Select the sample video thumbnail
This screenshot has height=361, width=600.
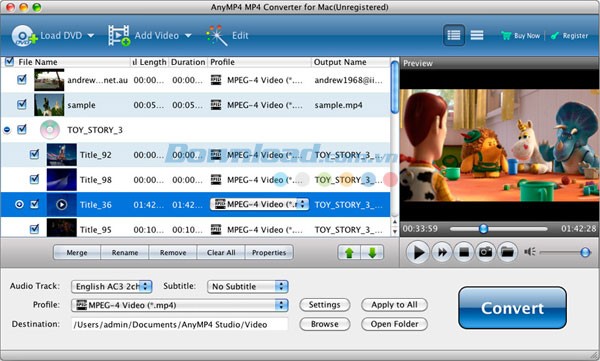pyautogui.click(x=49, y=105)
